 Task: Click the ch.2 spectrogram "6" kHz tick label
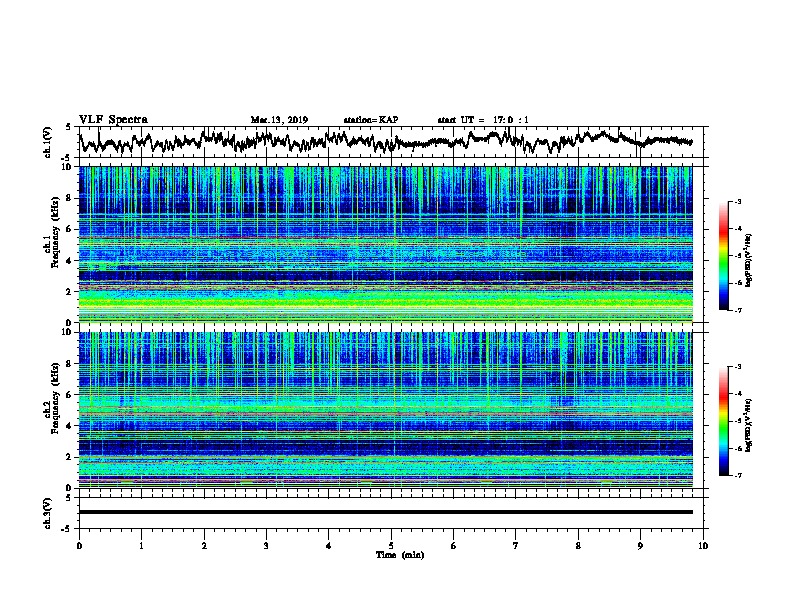[x=70, y=395]
